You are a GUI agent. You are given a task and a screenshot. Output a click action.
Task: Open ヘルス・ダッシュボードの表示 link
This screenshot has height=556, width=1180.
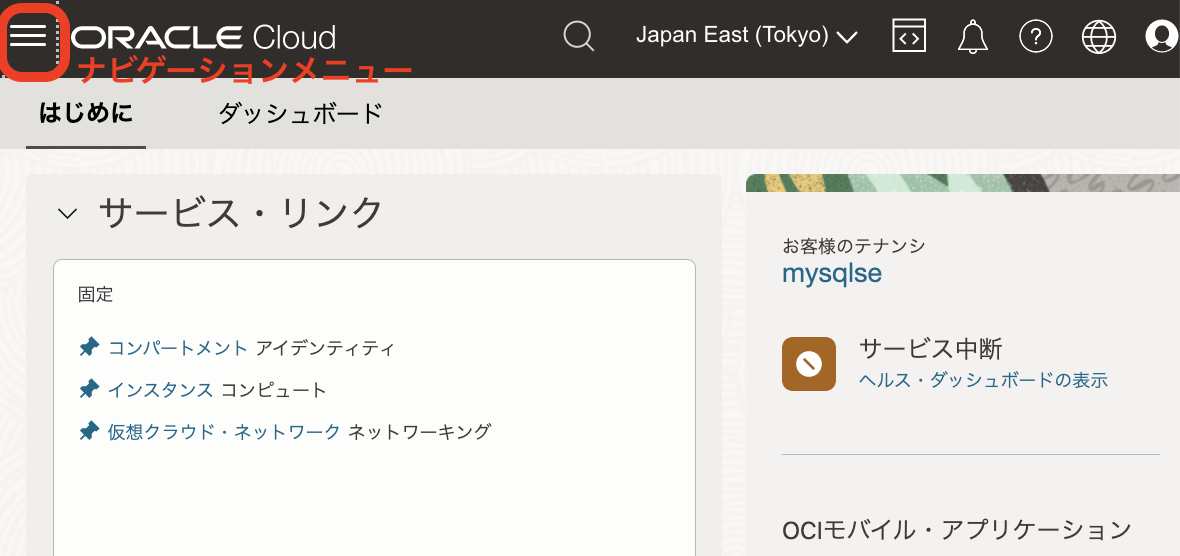click(x=983, y=380)
